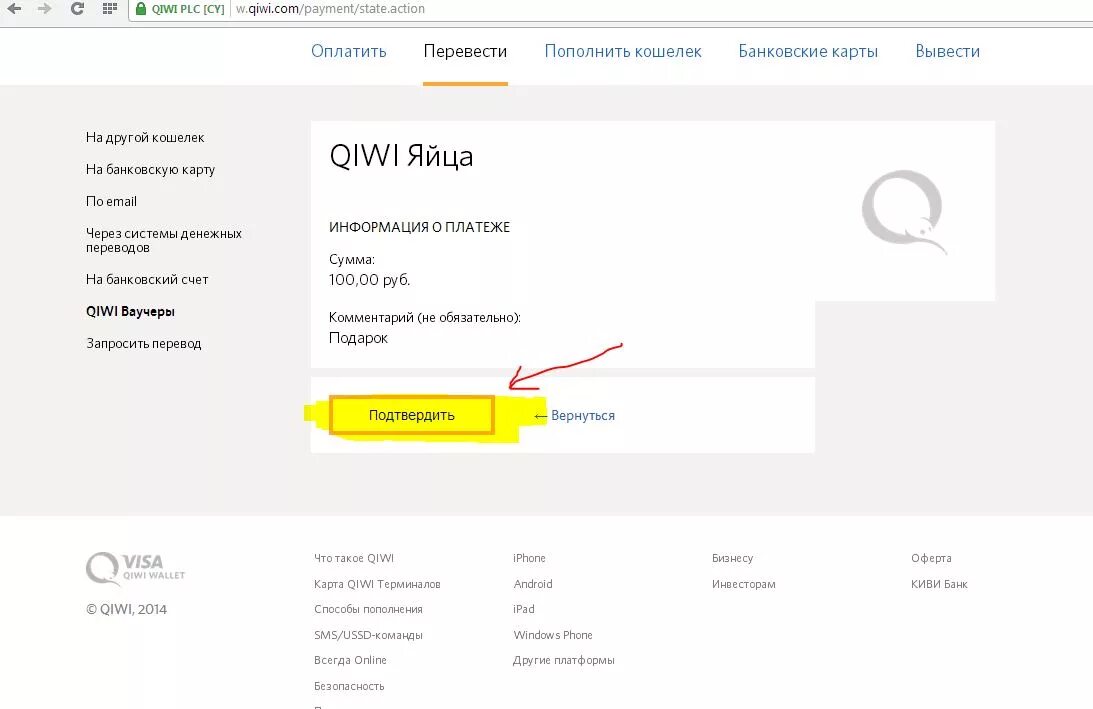Click the QIWI Яйца heading

click(402, 156)
